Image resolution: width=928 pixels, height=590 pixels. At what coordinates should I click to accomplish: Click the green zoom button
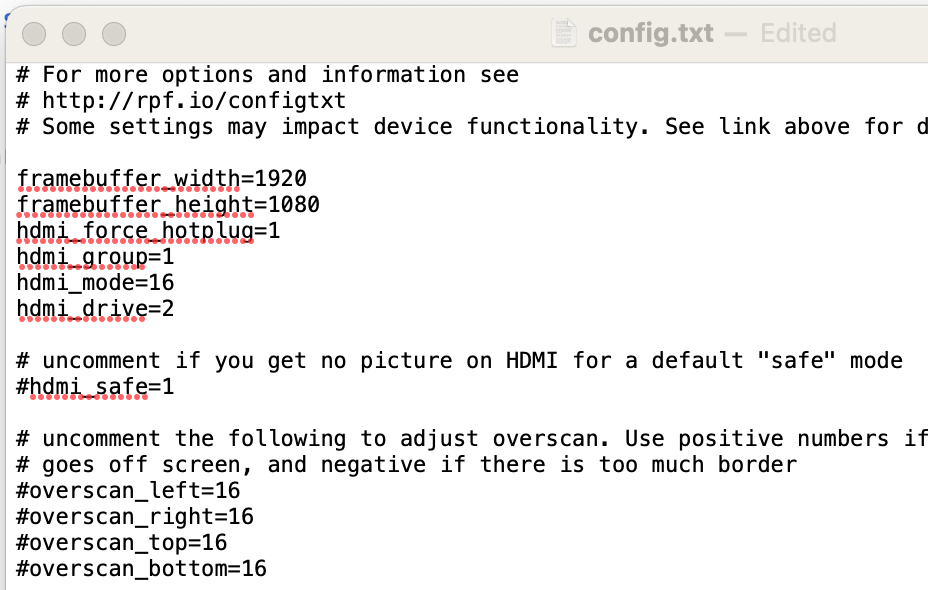(x=114, y=33)
